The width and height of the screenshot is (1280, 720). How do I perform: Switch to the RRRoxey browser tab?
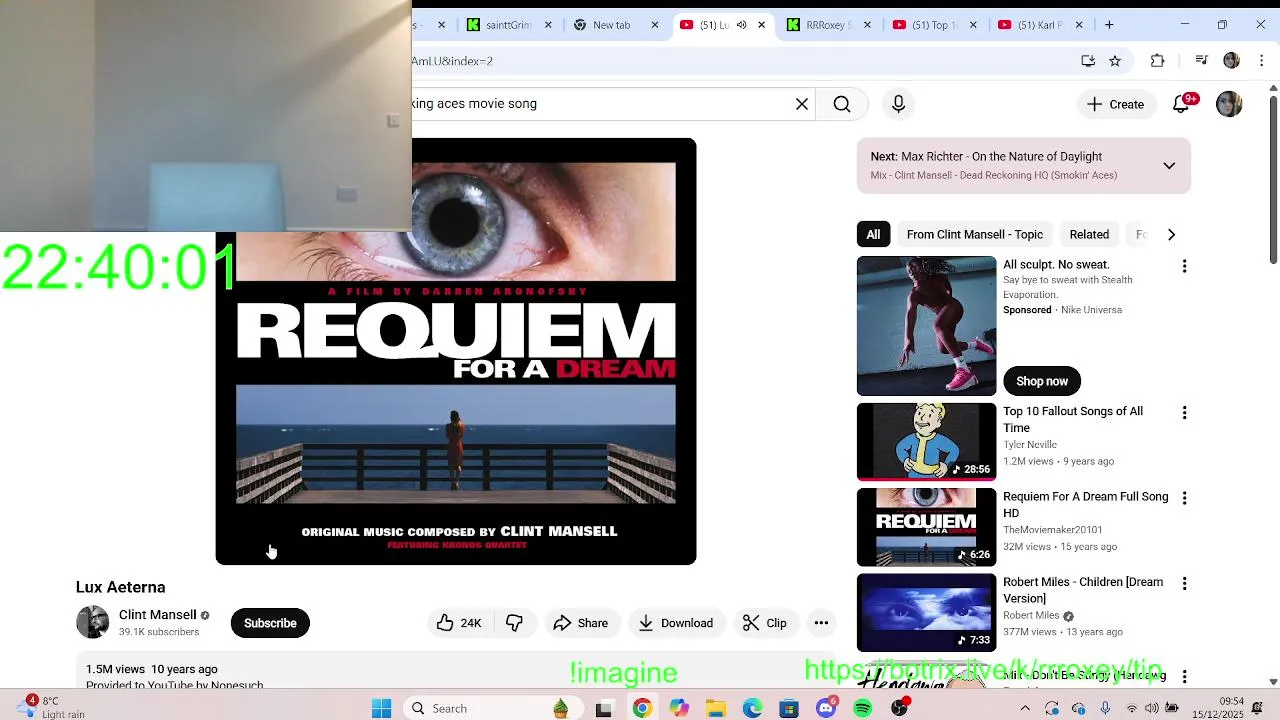828,25
